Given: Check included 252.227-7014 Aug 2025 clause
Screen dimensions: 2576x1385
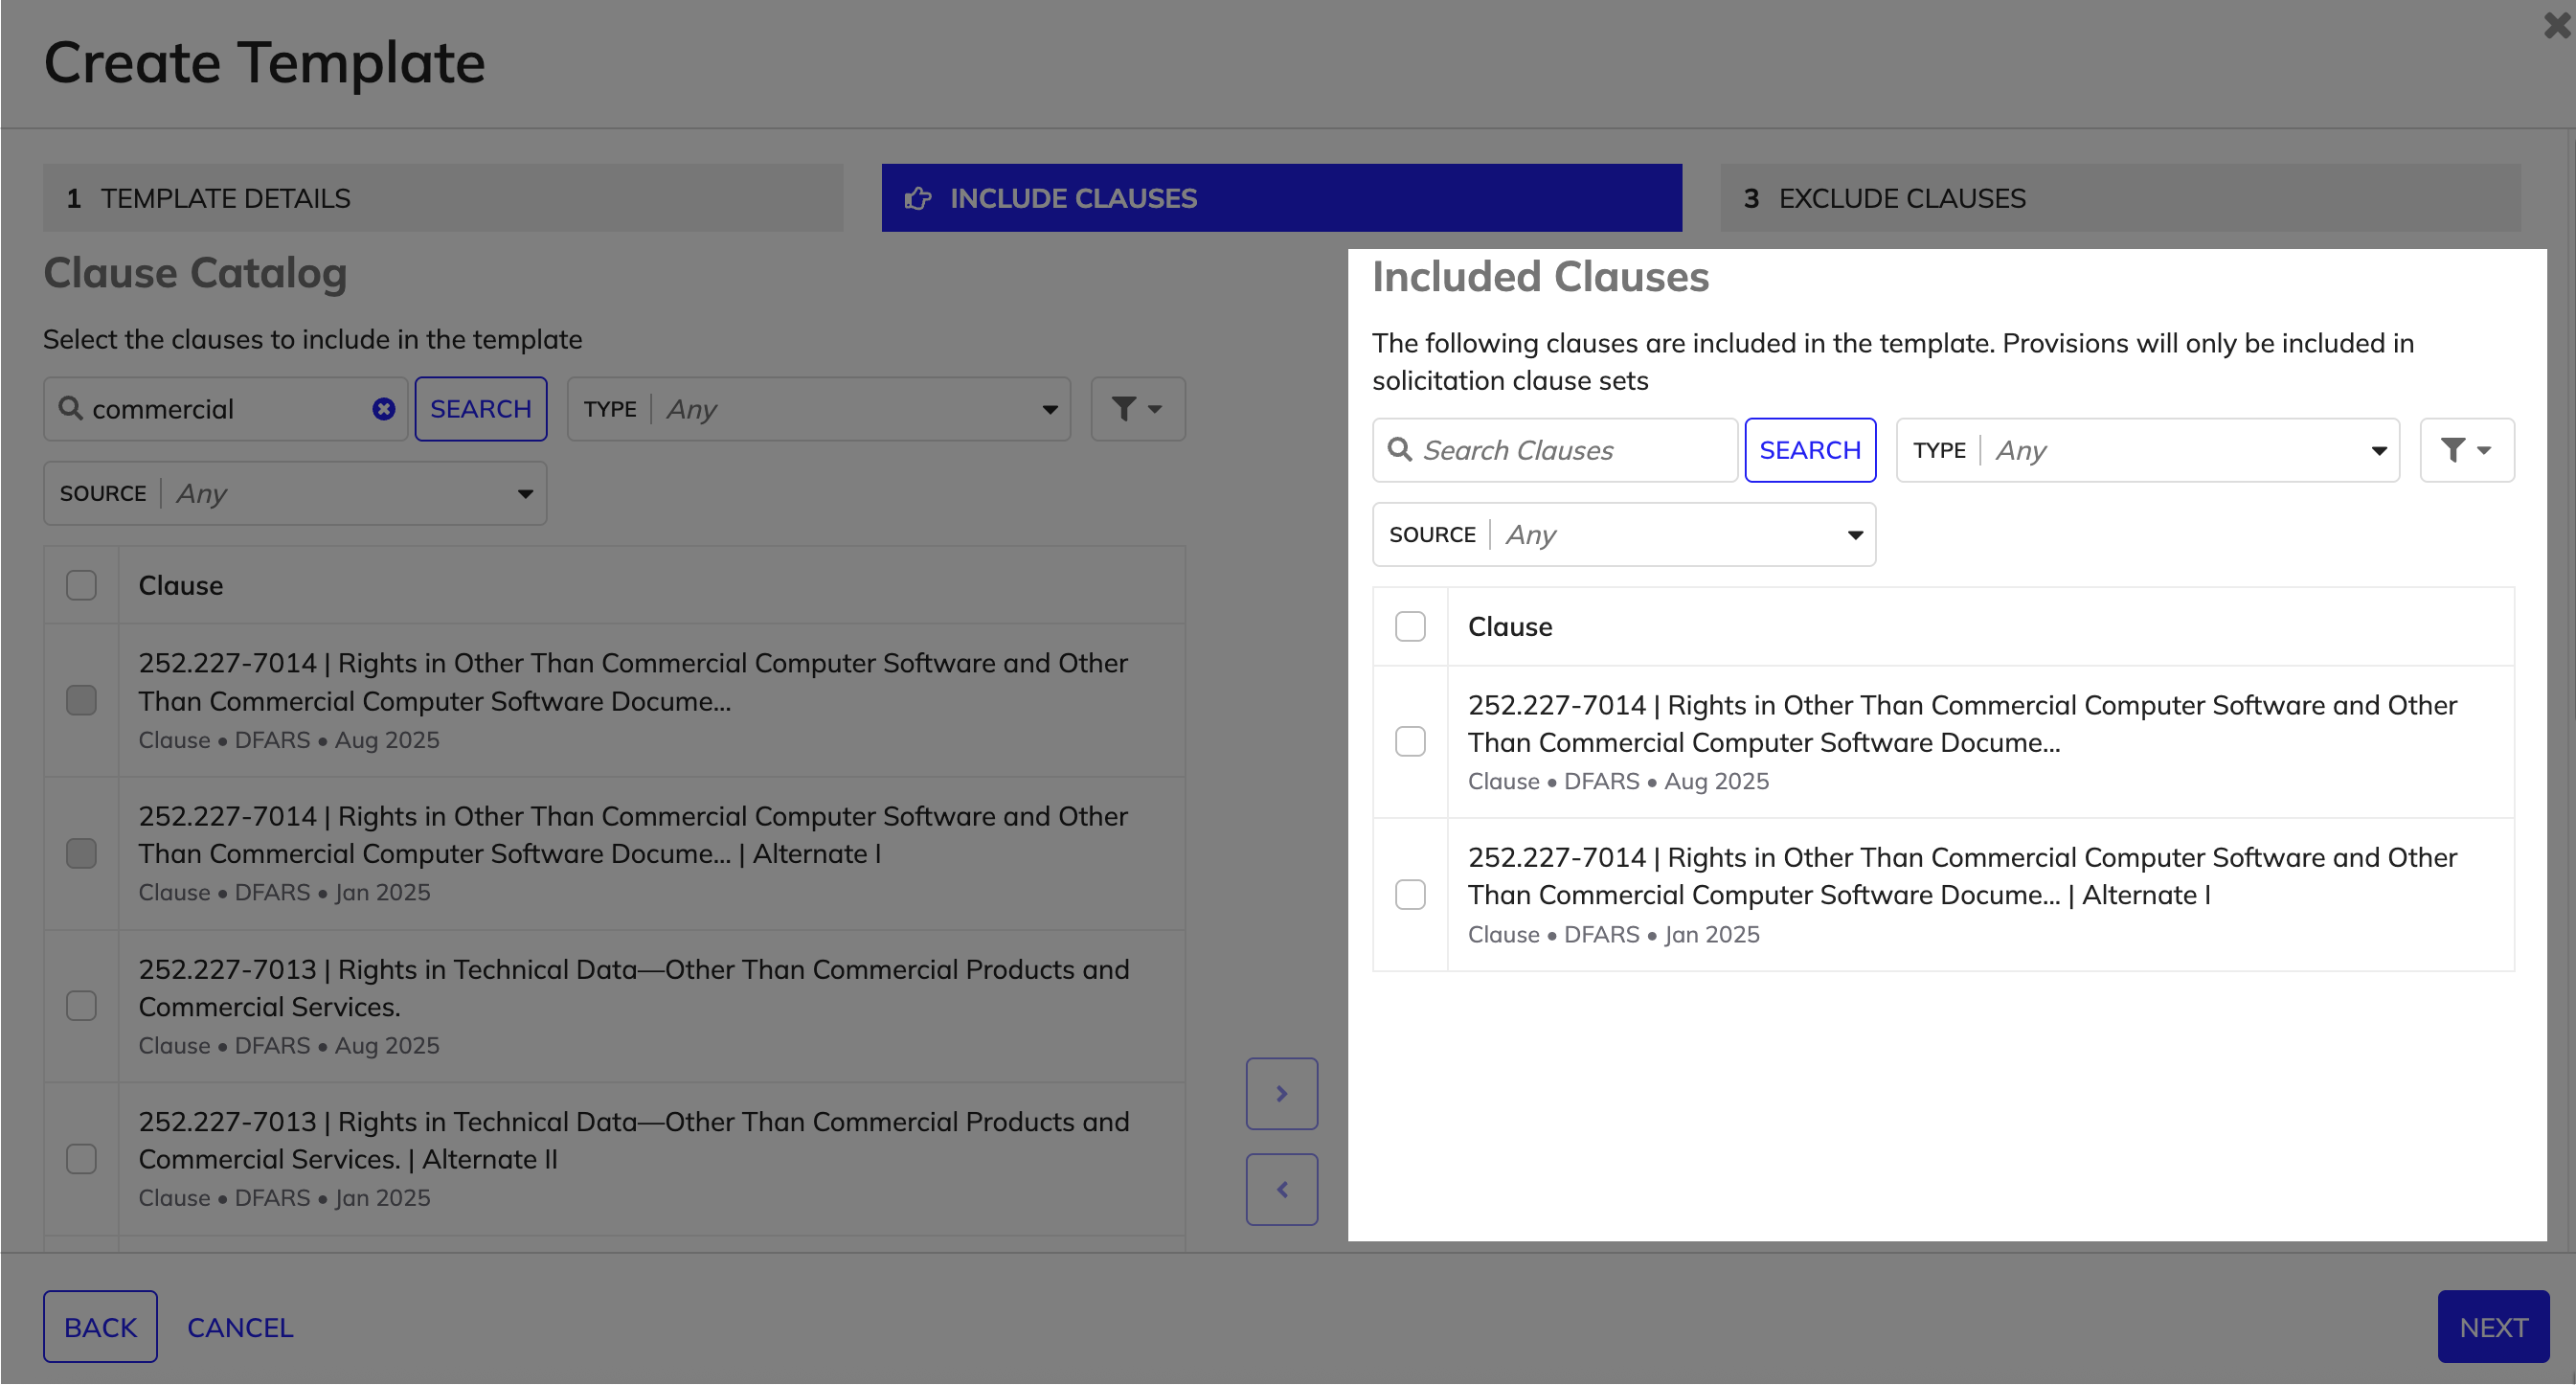Looking at the screenshot, I should [x=1410, y=742].
